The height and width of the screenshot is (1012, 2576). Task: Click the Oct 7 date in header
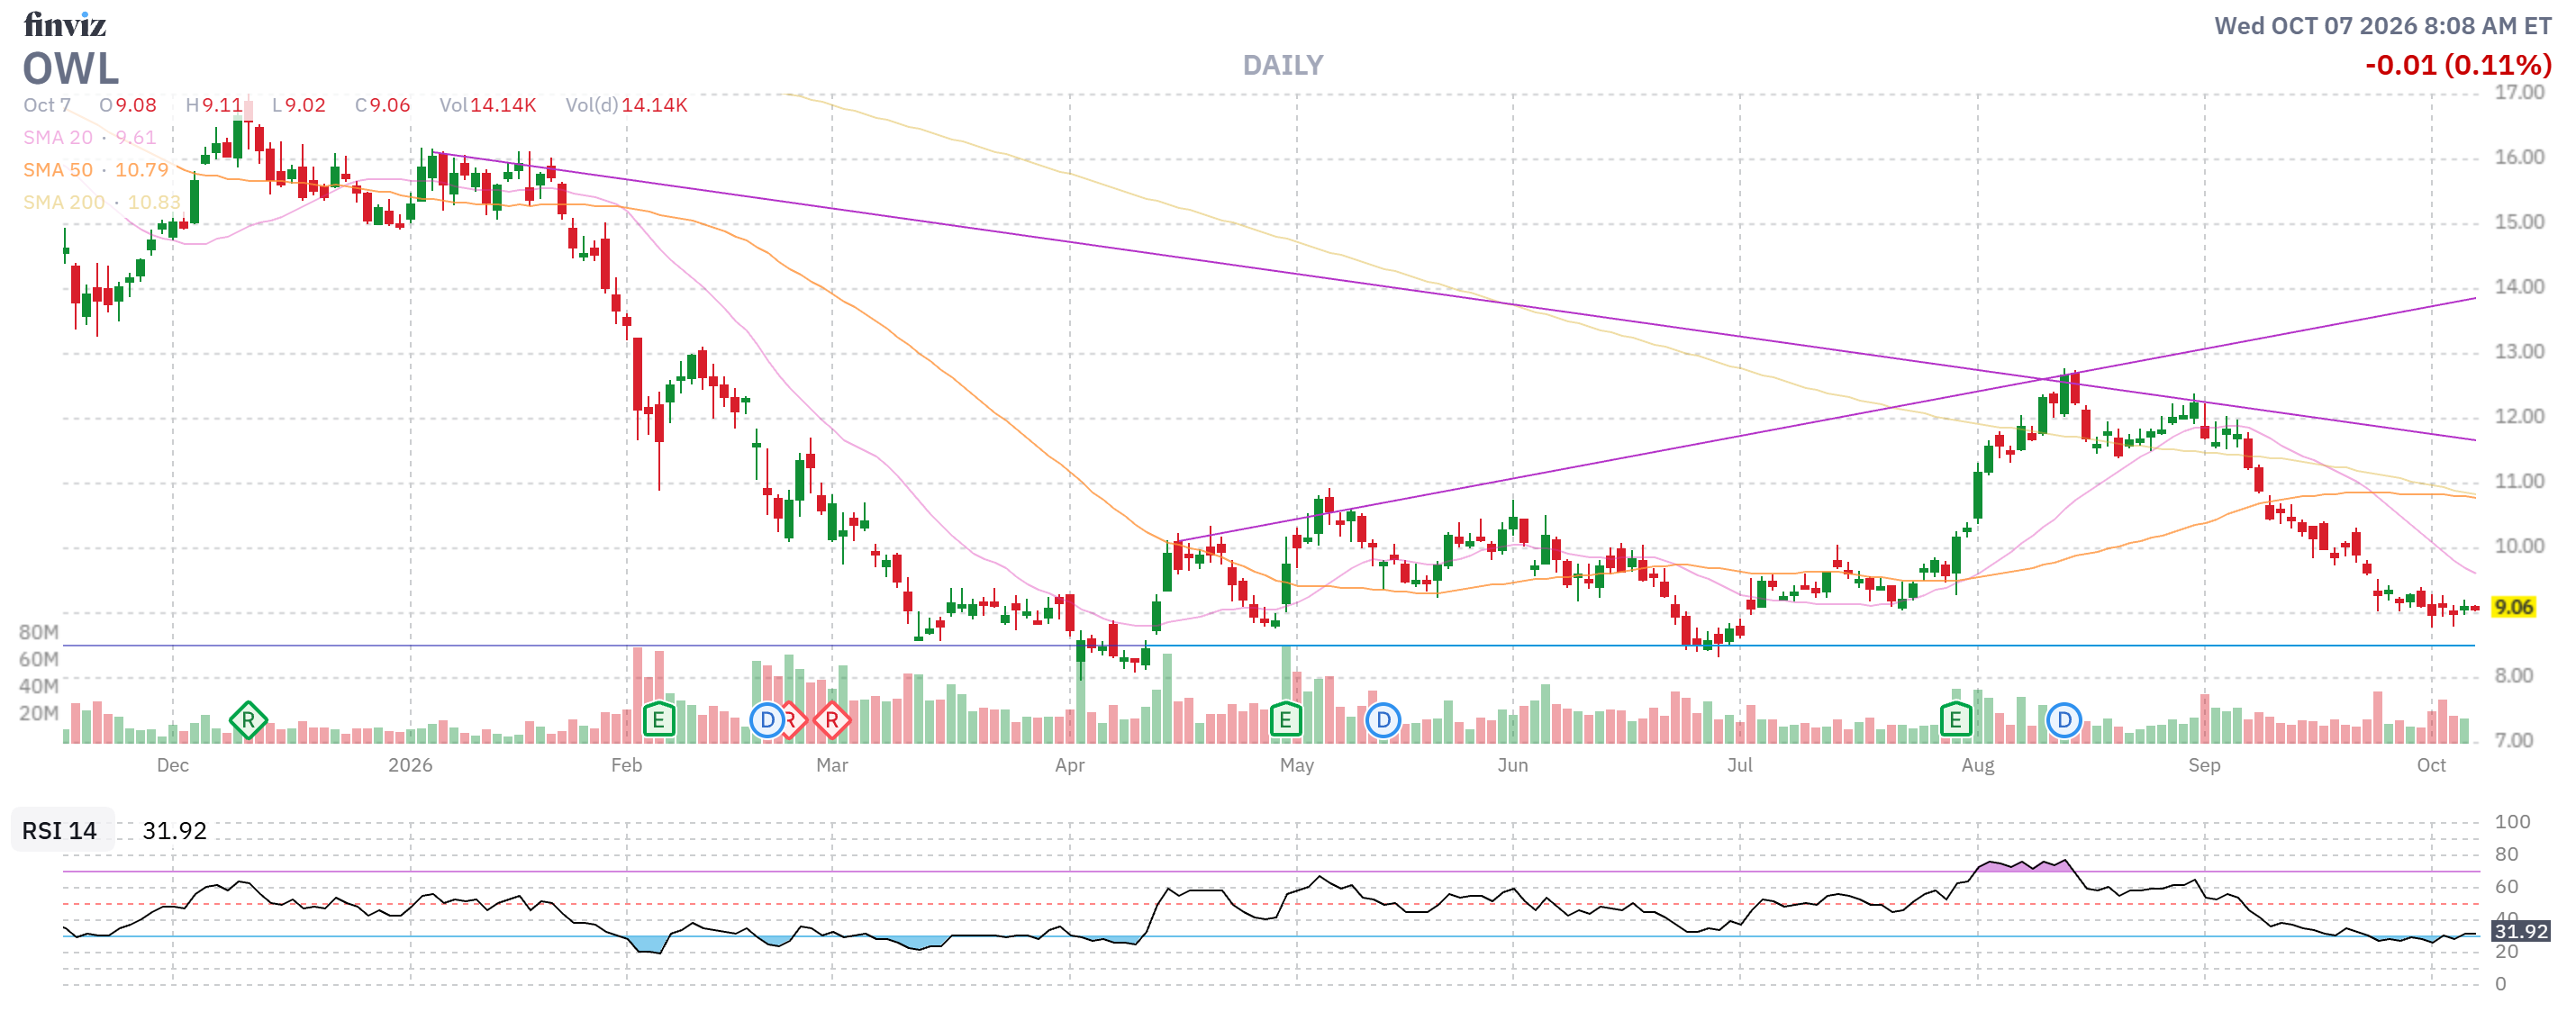[x=47, y=105]
